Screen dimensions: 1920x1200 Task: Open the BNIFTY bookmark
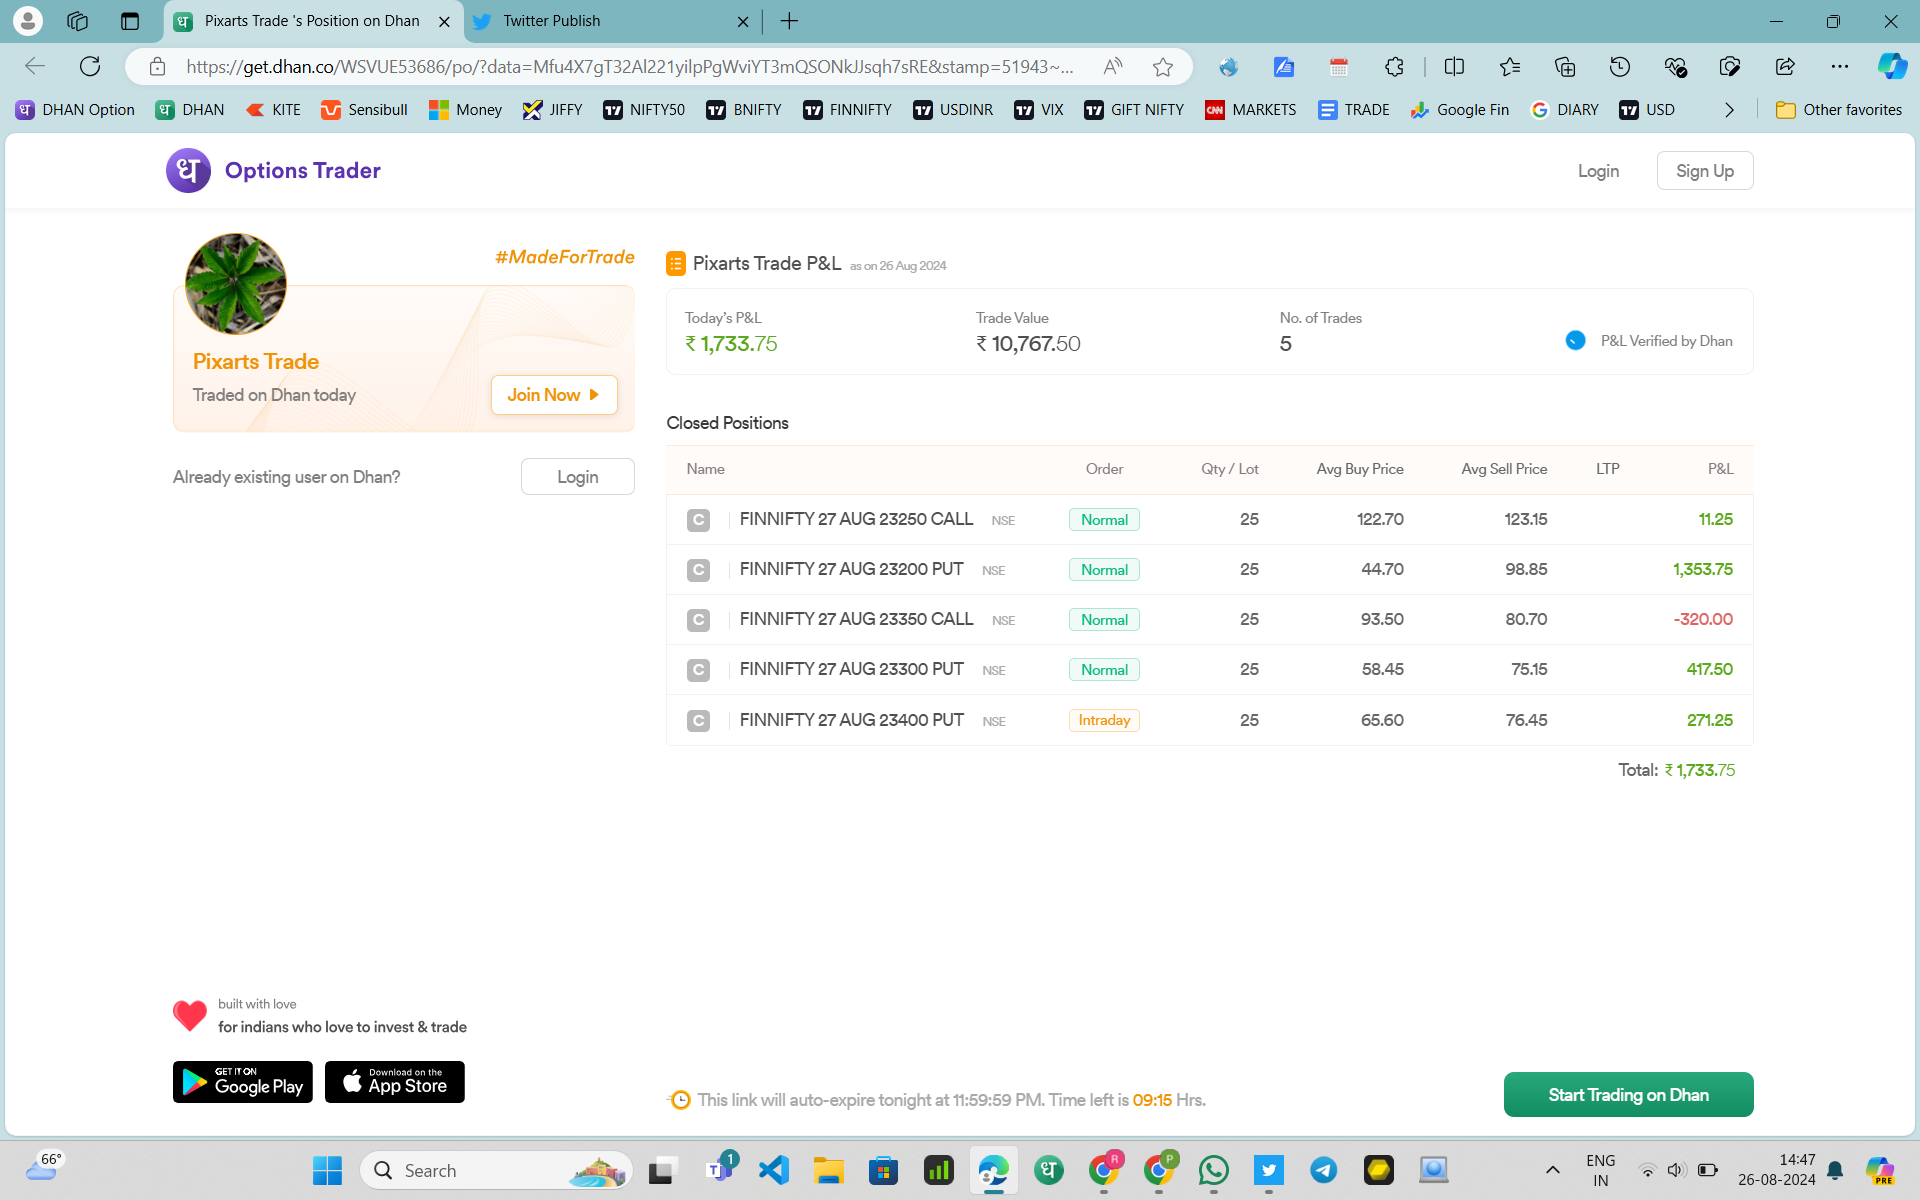click(x=744, y=110)
